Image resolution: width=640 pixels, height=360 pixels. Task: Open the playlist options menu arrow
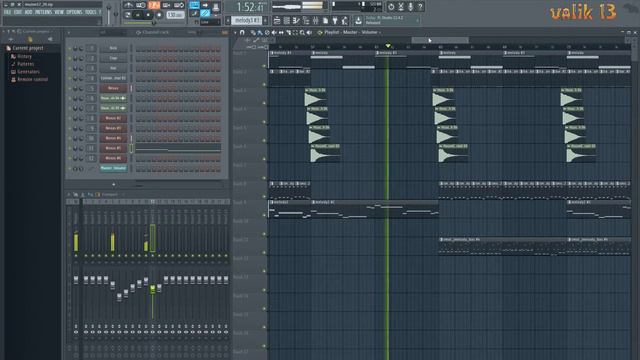(x=235, y=32)
